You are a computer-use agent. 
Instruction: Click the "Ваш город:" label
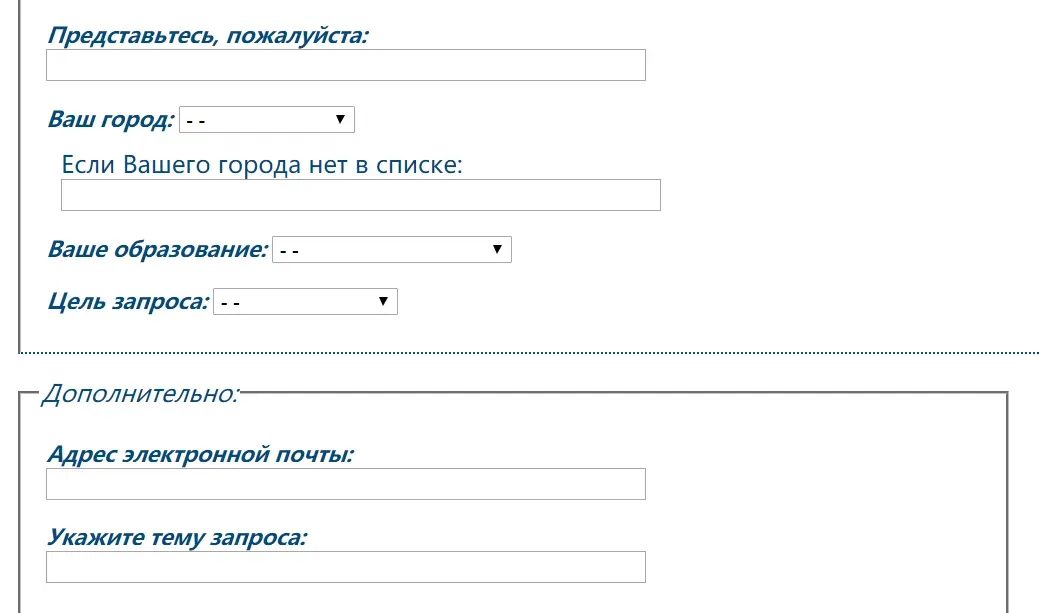pos(111,119)
